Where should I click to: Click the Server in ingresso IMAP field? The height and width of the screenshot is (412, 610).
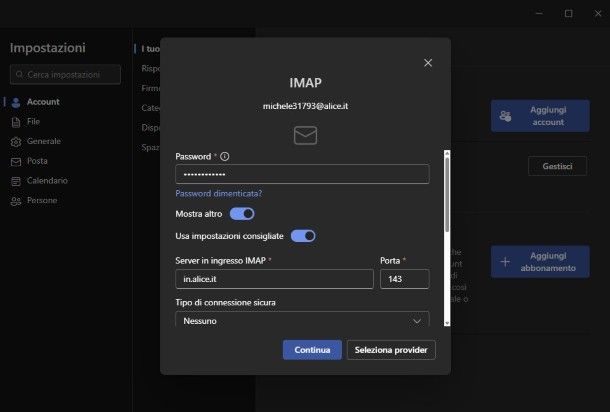(273, 279)
